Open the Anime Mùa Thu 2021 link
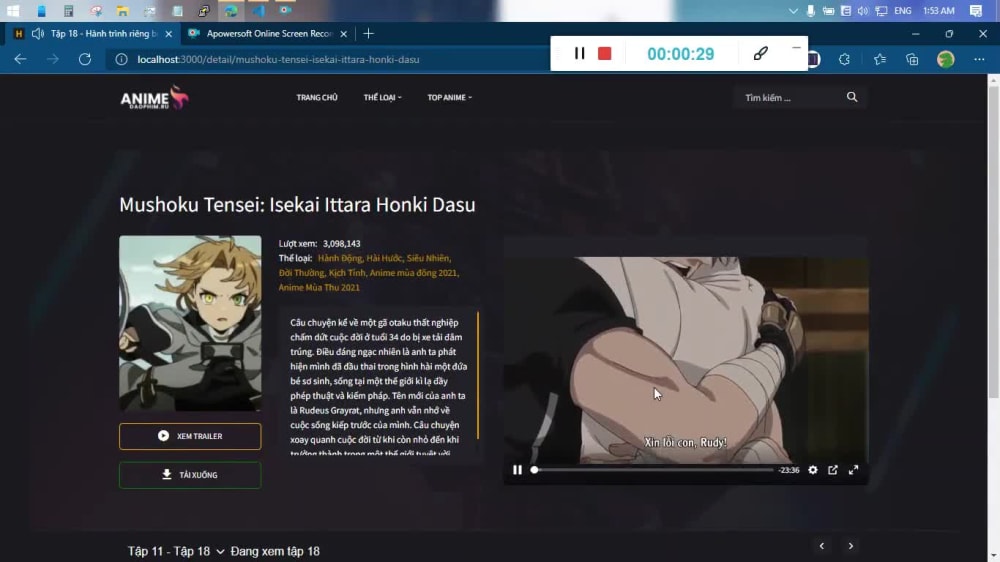Screen dimensions: 1000x562 point(319,288)
